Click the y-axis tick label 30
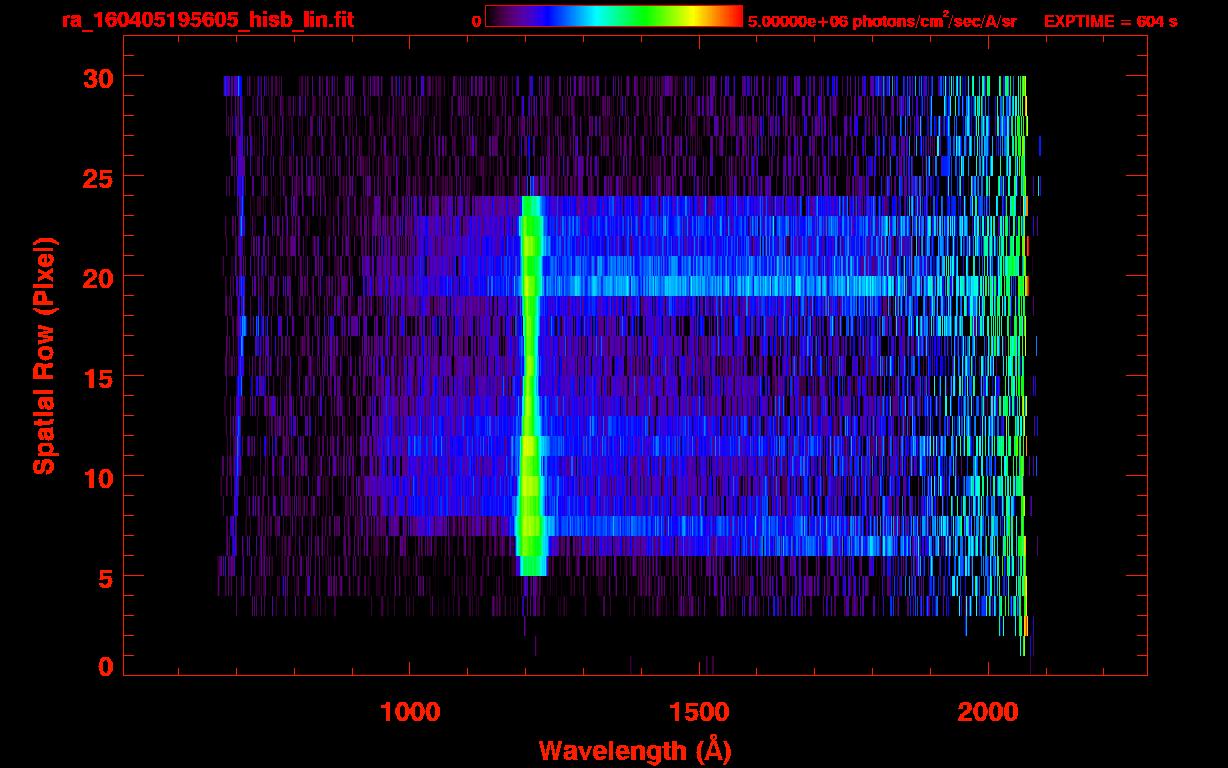1228x768 pixels. tap(97, 77)
